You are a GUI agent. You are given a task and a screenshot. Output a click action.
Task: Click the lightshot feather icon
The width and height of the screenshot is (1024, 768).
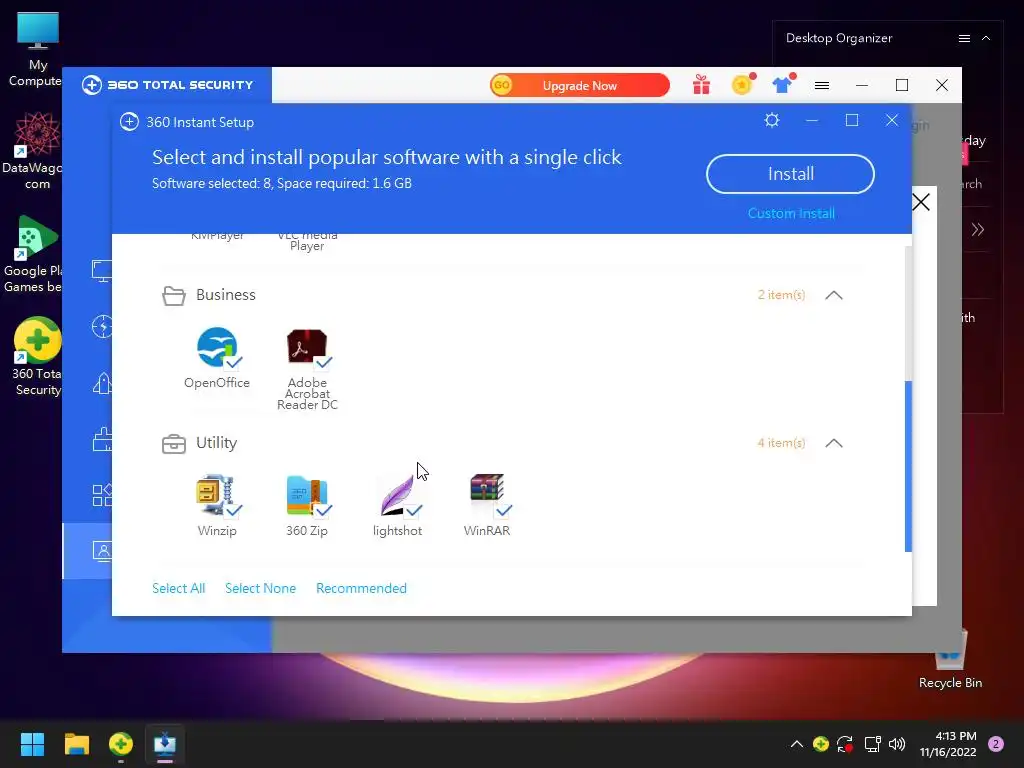pos(397,495)
